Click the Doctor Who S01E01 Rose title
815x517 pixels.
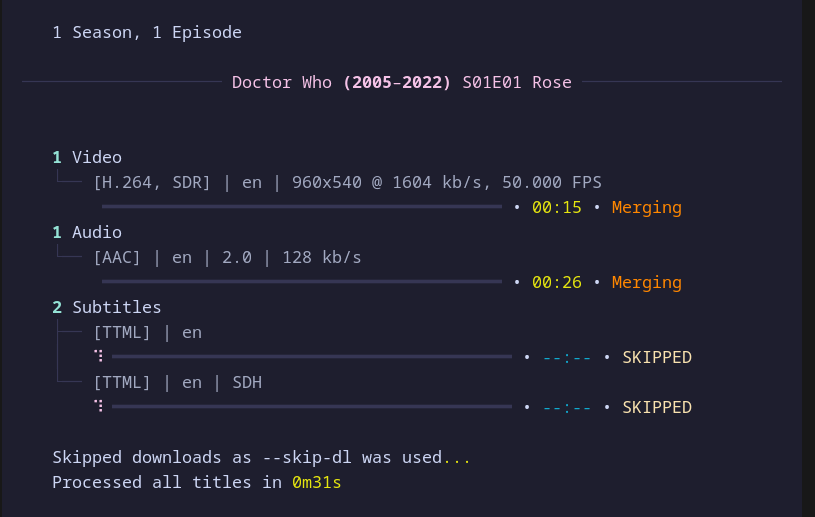[401, 82]
